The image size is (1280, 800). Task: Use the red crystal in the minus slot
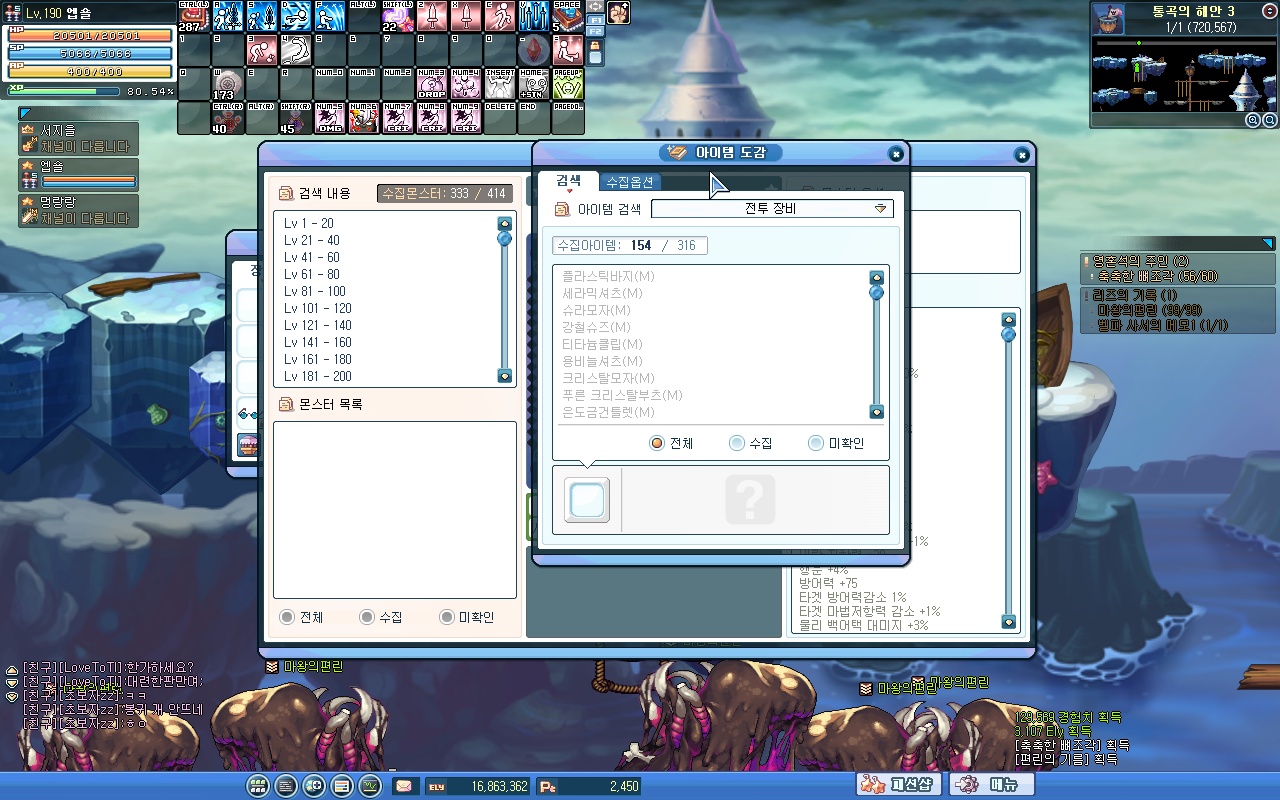point(534,51)
